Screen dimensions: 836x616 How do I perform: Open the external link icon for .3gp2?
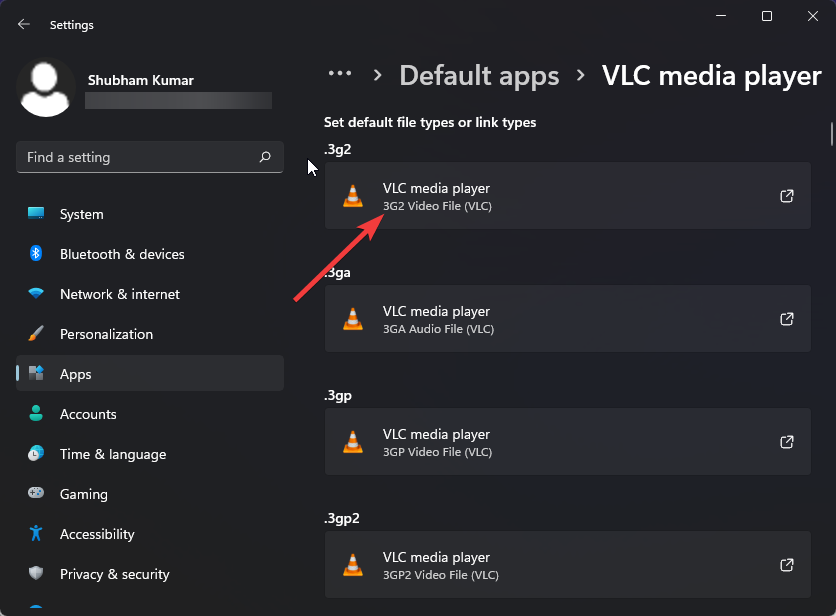[787, 565]
